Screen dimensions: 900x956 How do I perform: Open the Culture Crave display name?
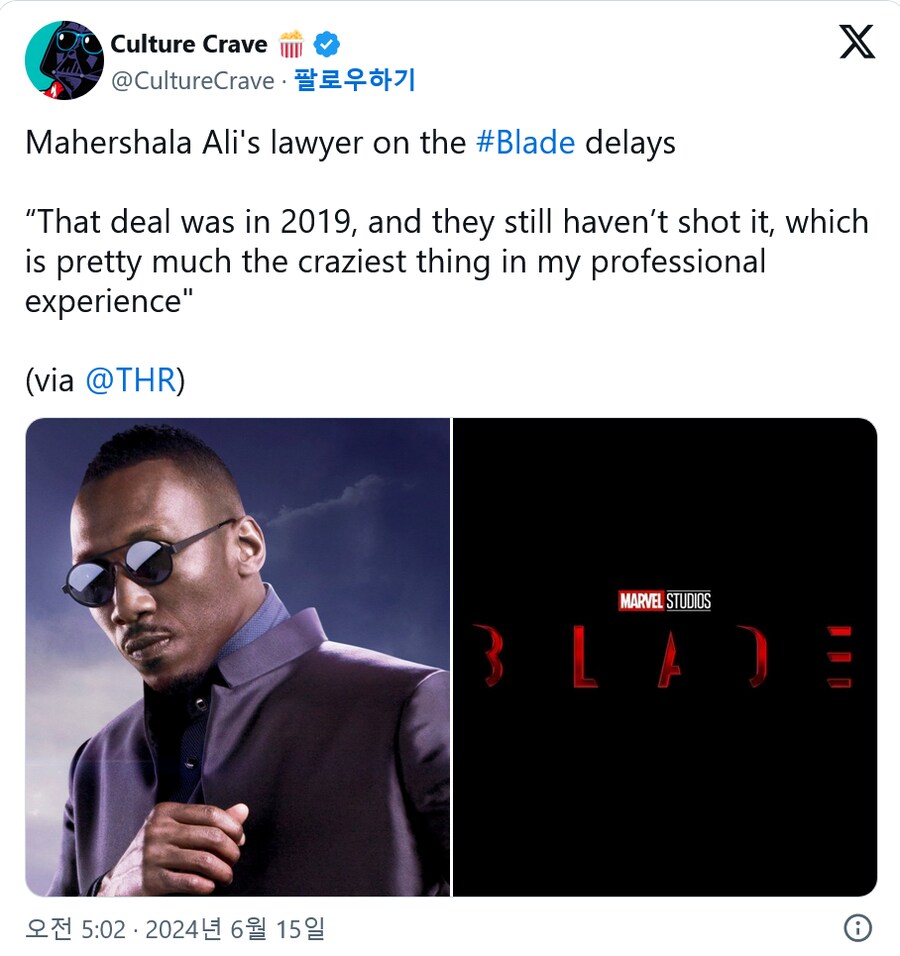189,44
